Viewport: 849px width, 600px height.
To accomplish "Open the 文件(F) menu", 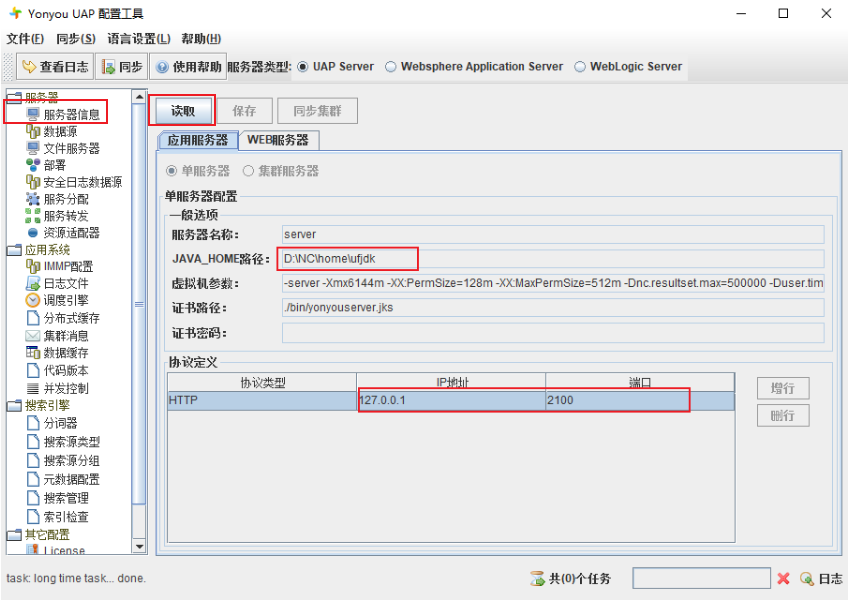I will [x=25, y=38].
